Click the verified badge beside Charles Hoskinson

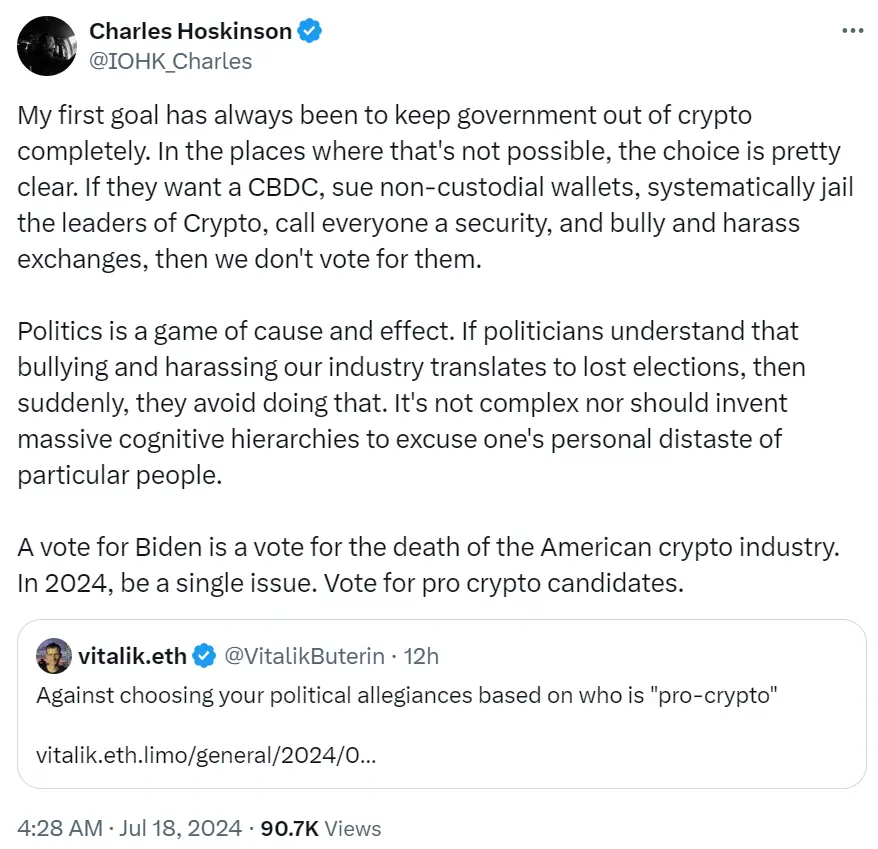coord(311,32)
